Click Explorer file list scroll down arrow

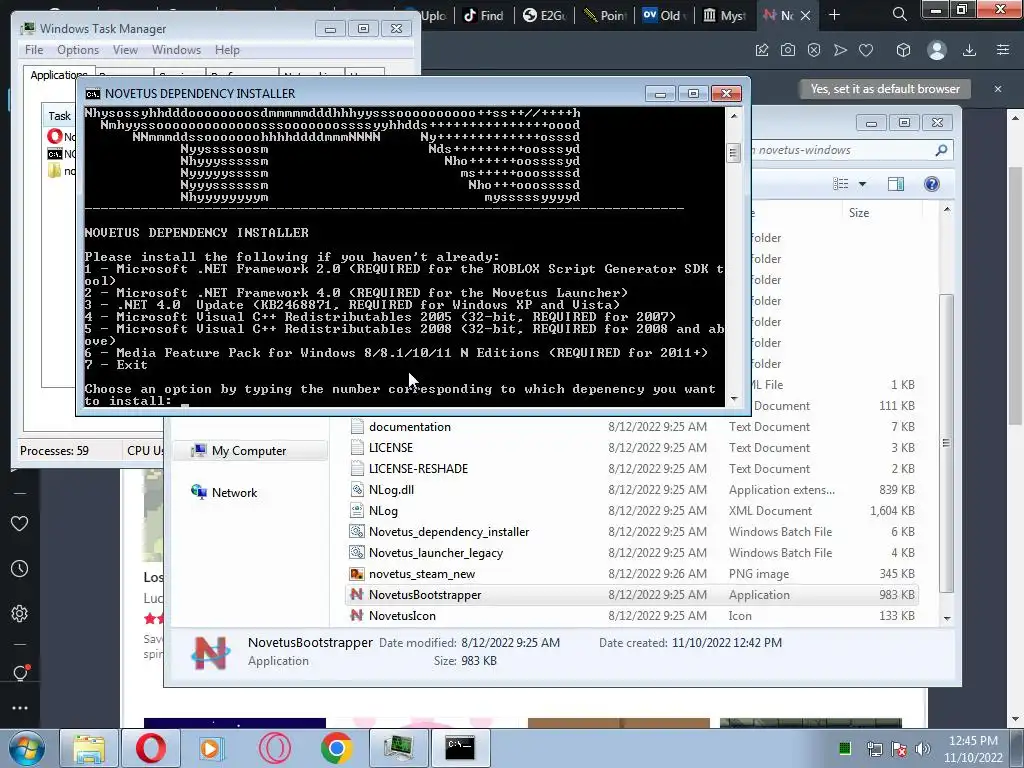pyautogui.click(x=947, y=618)
